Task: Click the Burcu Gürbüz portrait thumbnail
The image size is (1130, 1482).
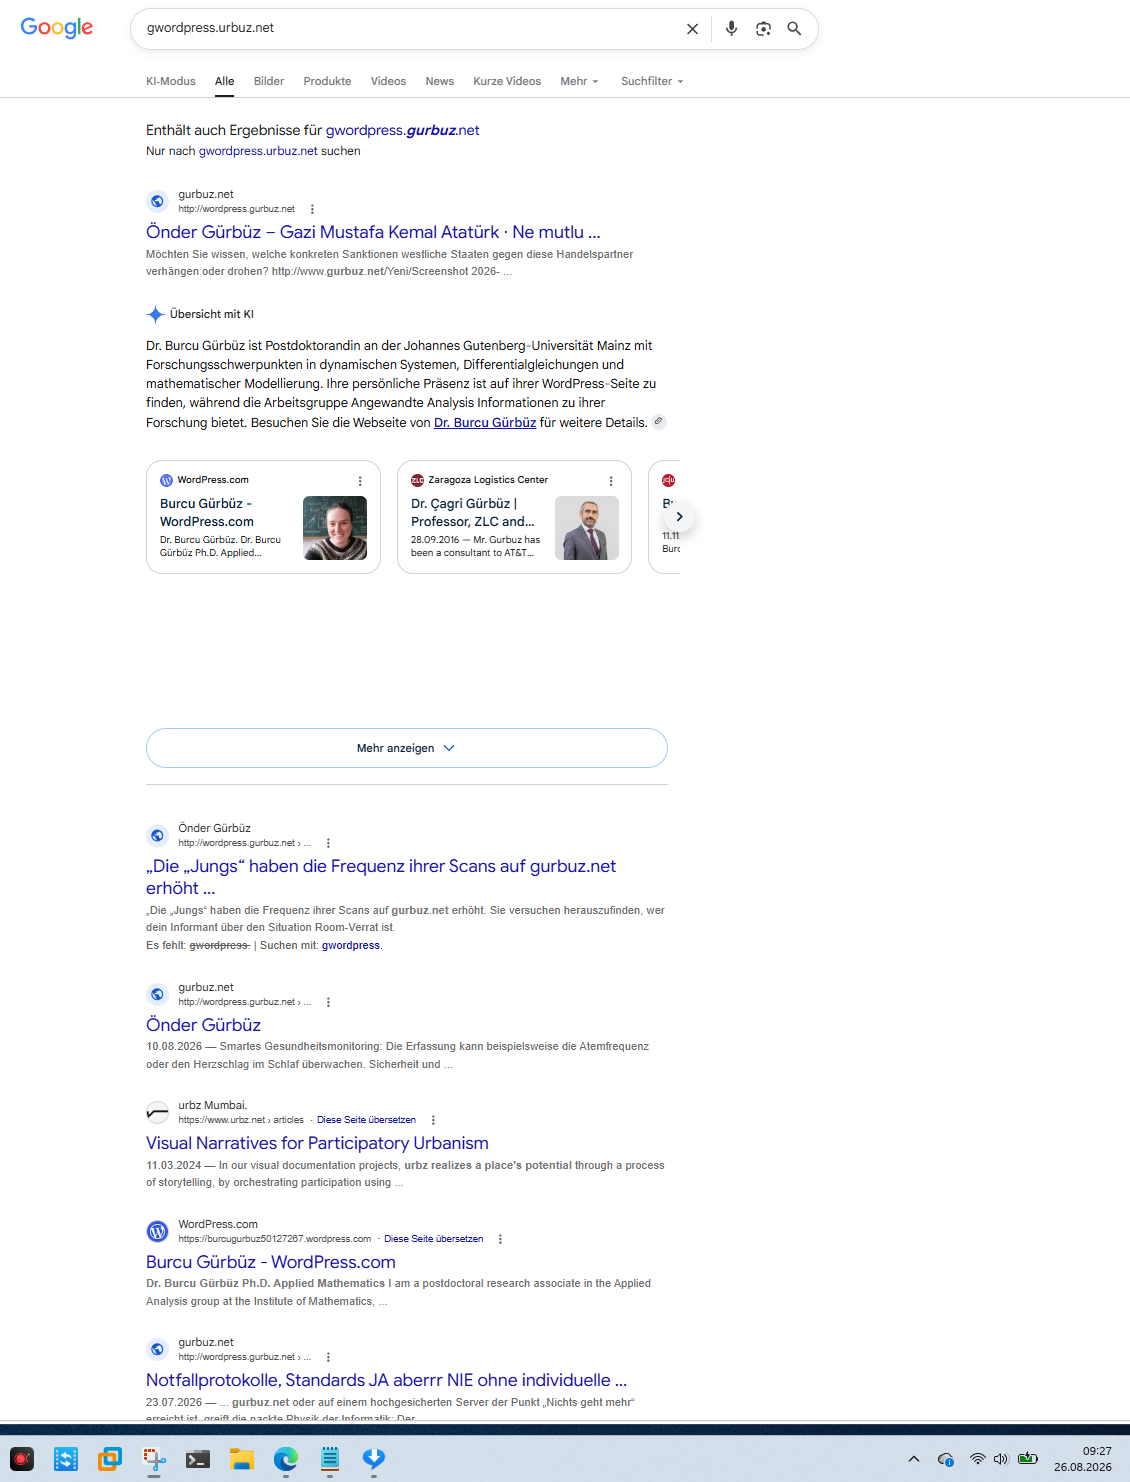Action: pos(335,528)
